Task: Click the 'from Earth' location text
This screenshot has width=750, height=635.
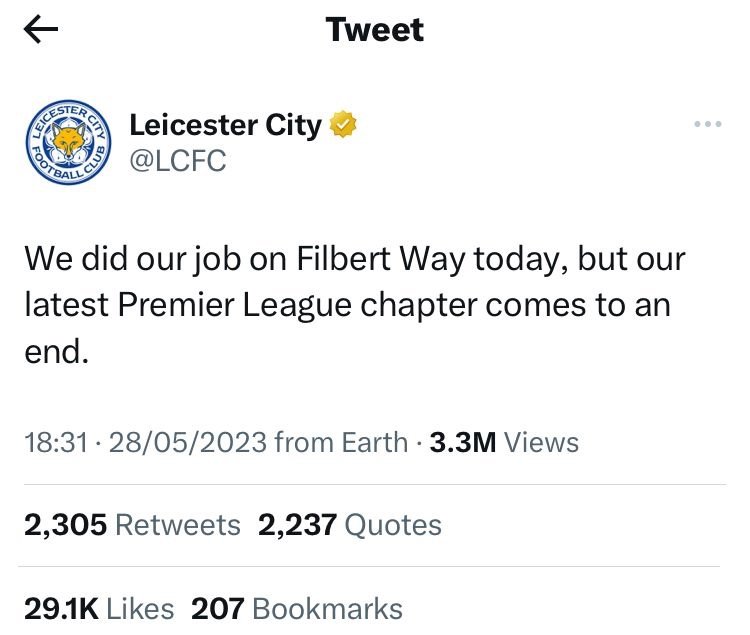Action: (x=341, y=442)
